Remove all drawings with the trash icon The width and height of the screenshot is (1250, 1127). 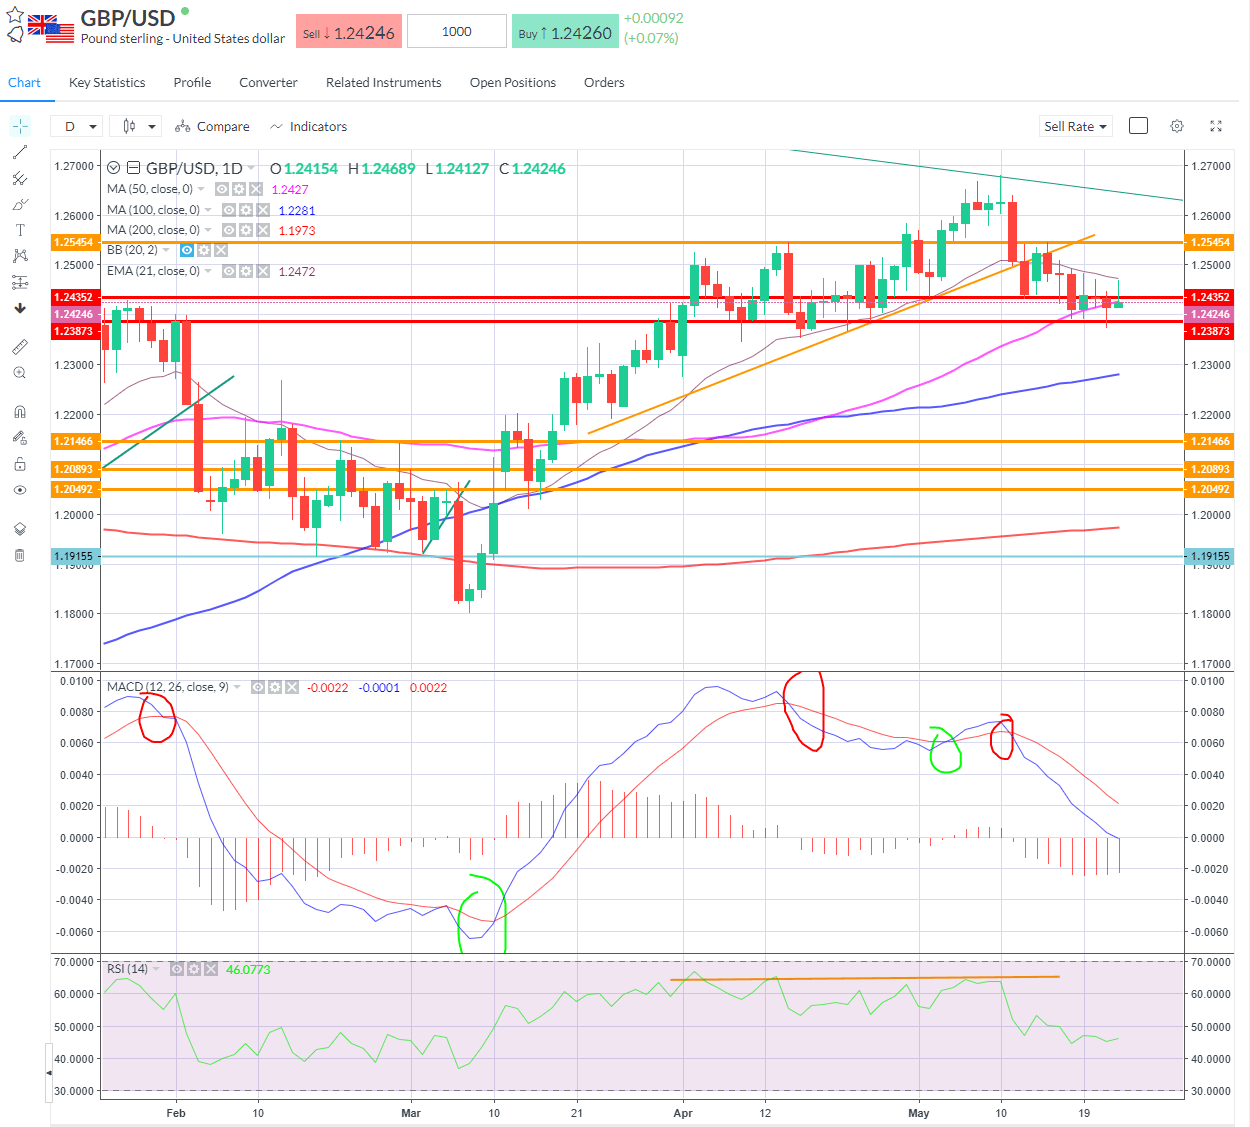tap(20, 555)
